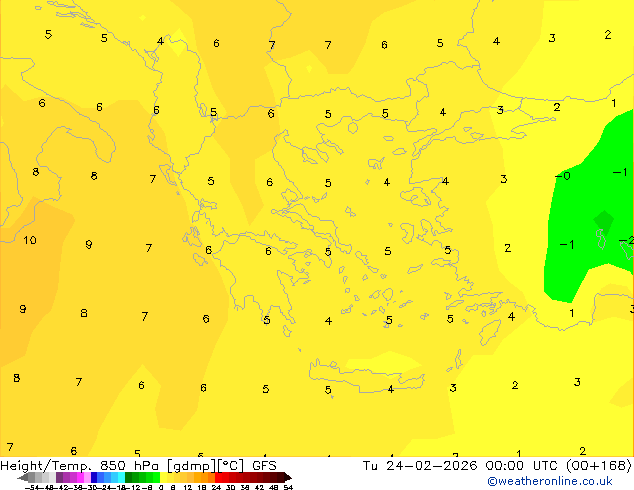Click the (00+168) forecast hour label
The height and width of the screenshot is (490, 634).
(599, 466)
